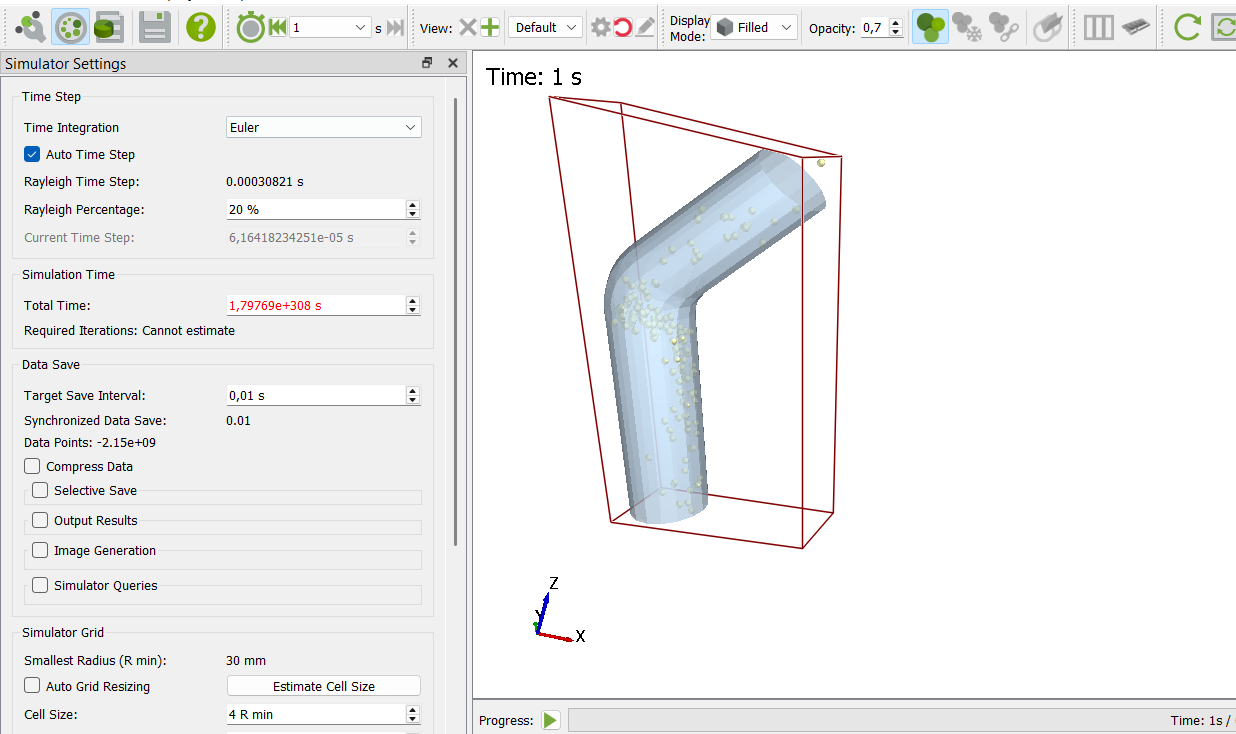
Task: Open the Analyst mode icon
Action: [x=108, y=27]
